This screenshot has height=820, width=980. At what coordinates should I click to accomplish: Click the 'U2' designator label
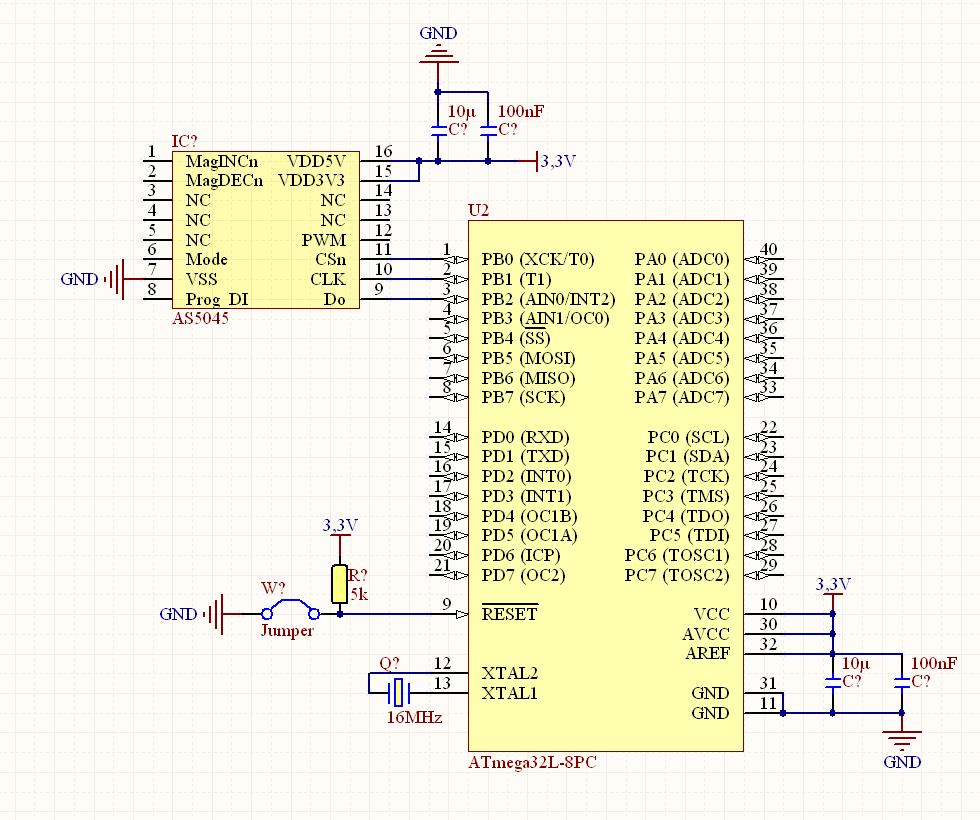478,211
